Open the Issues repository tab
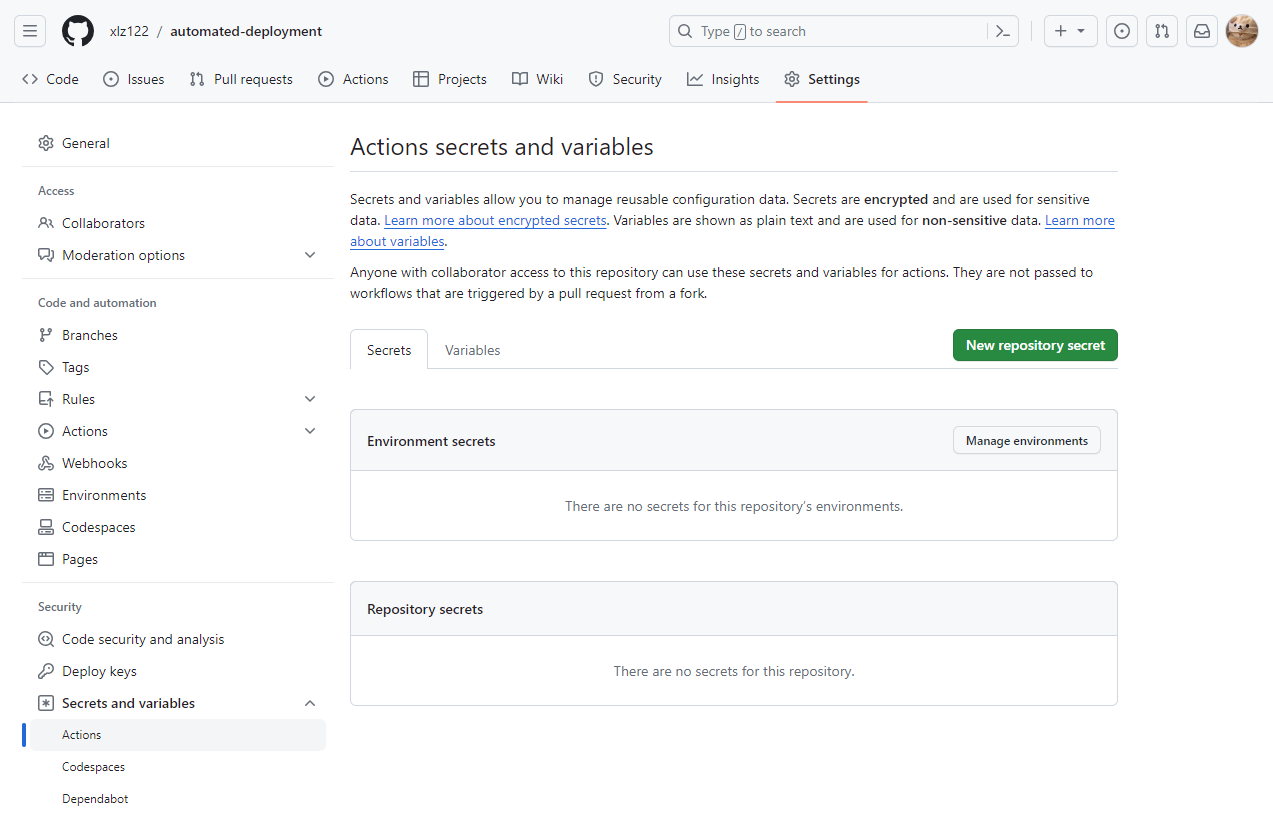Viewport: 1273px width, 818px height. [134, 79]
